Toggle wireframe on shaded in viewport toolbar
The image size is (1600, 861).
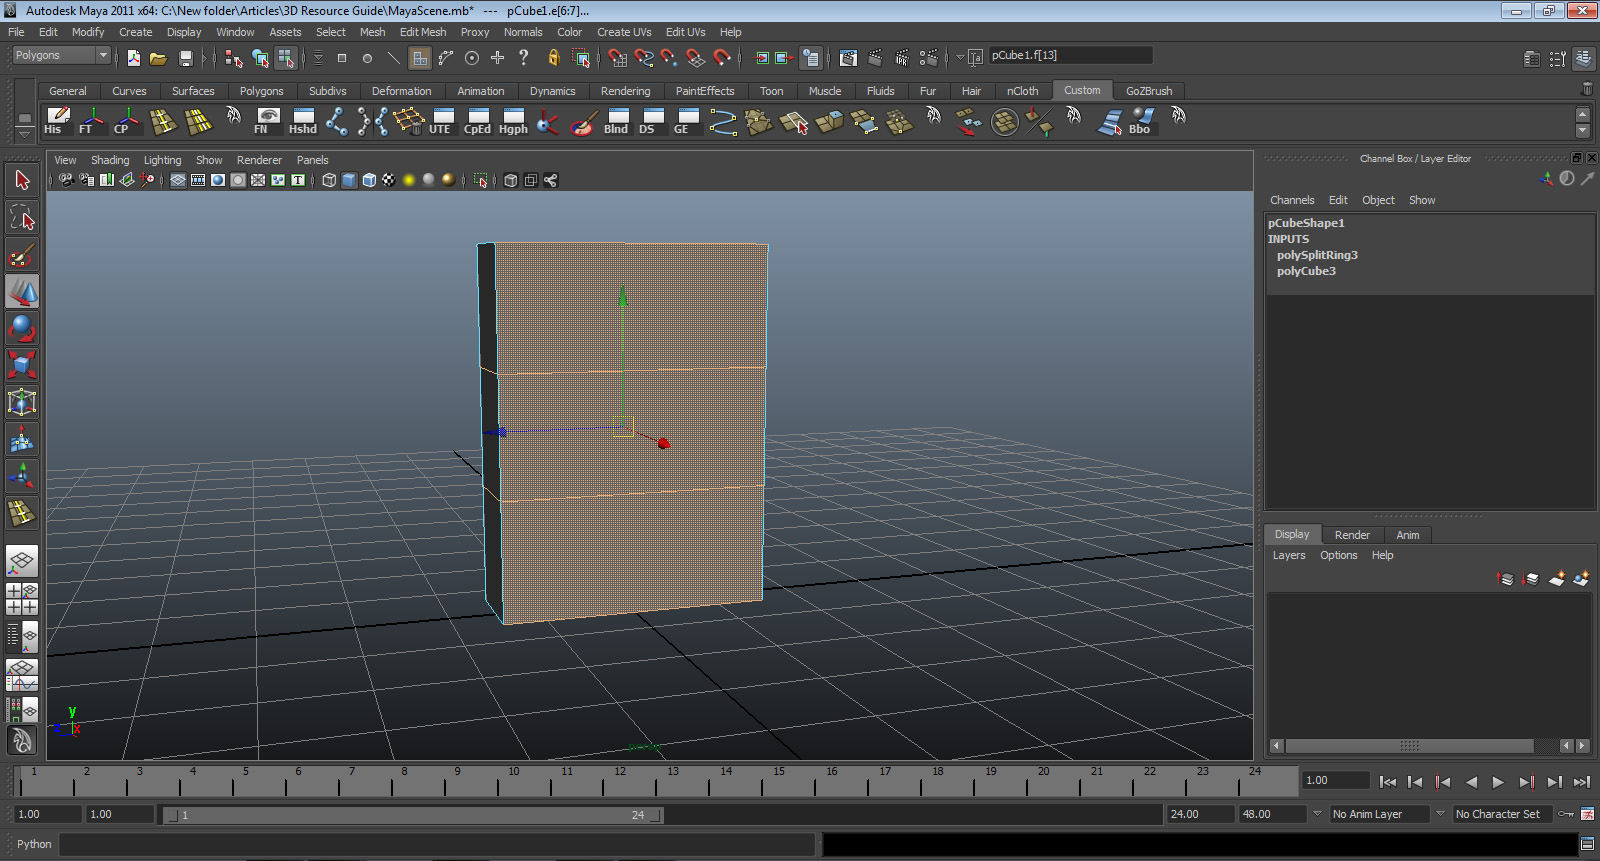pyautogui.click(x=369, y=180)
